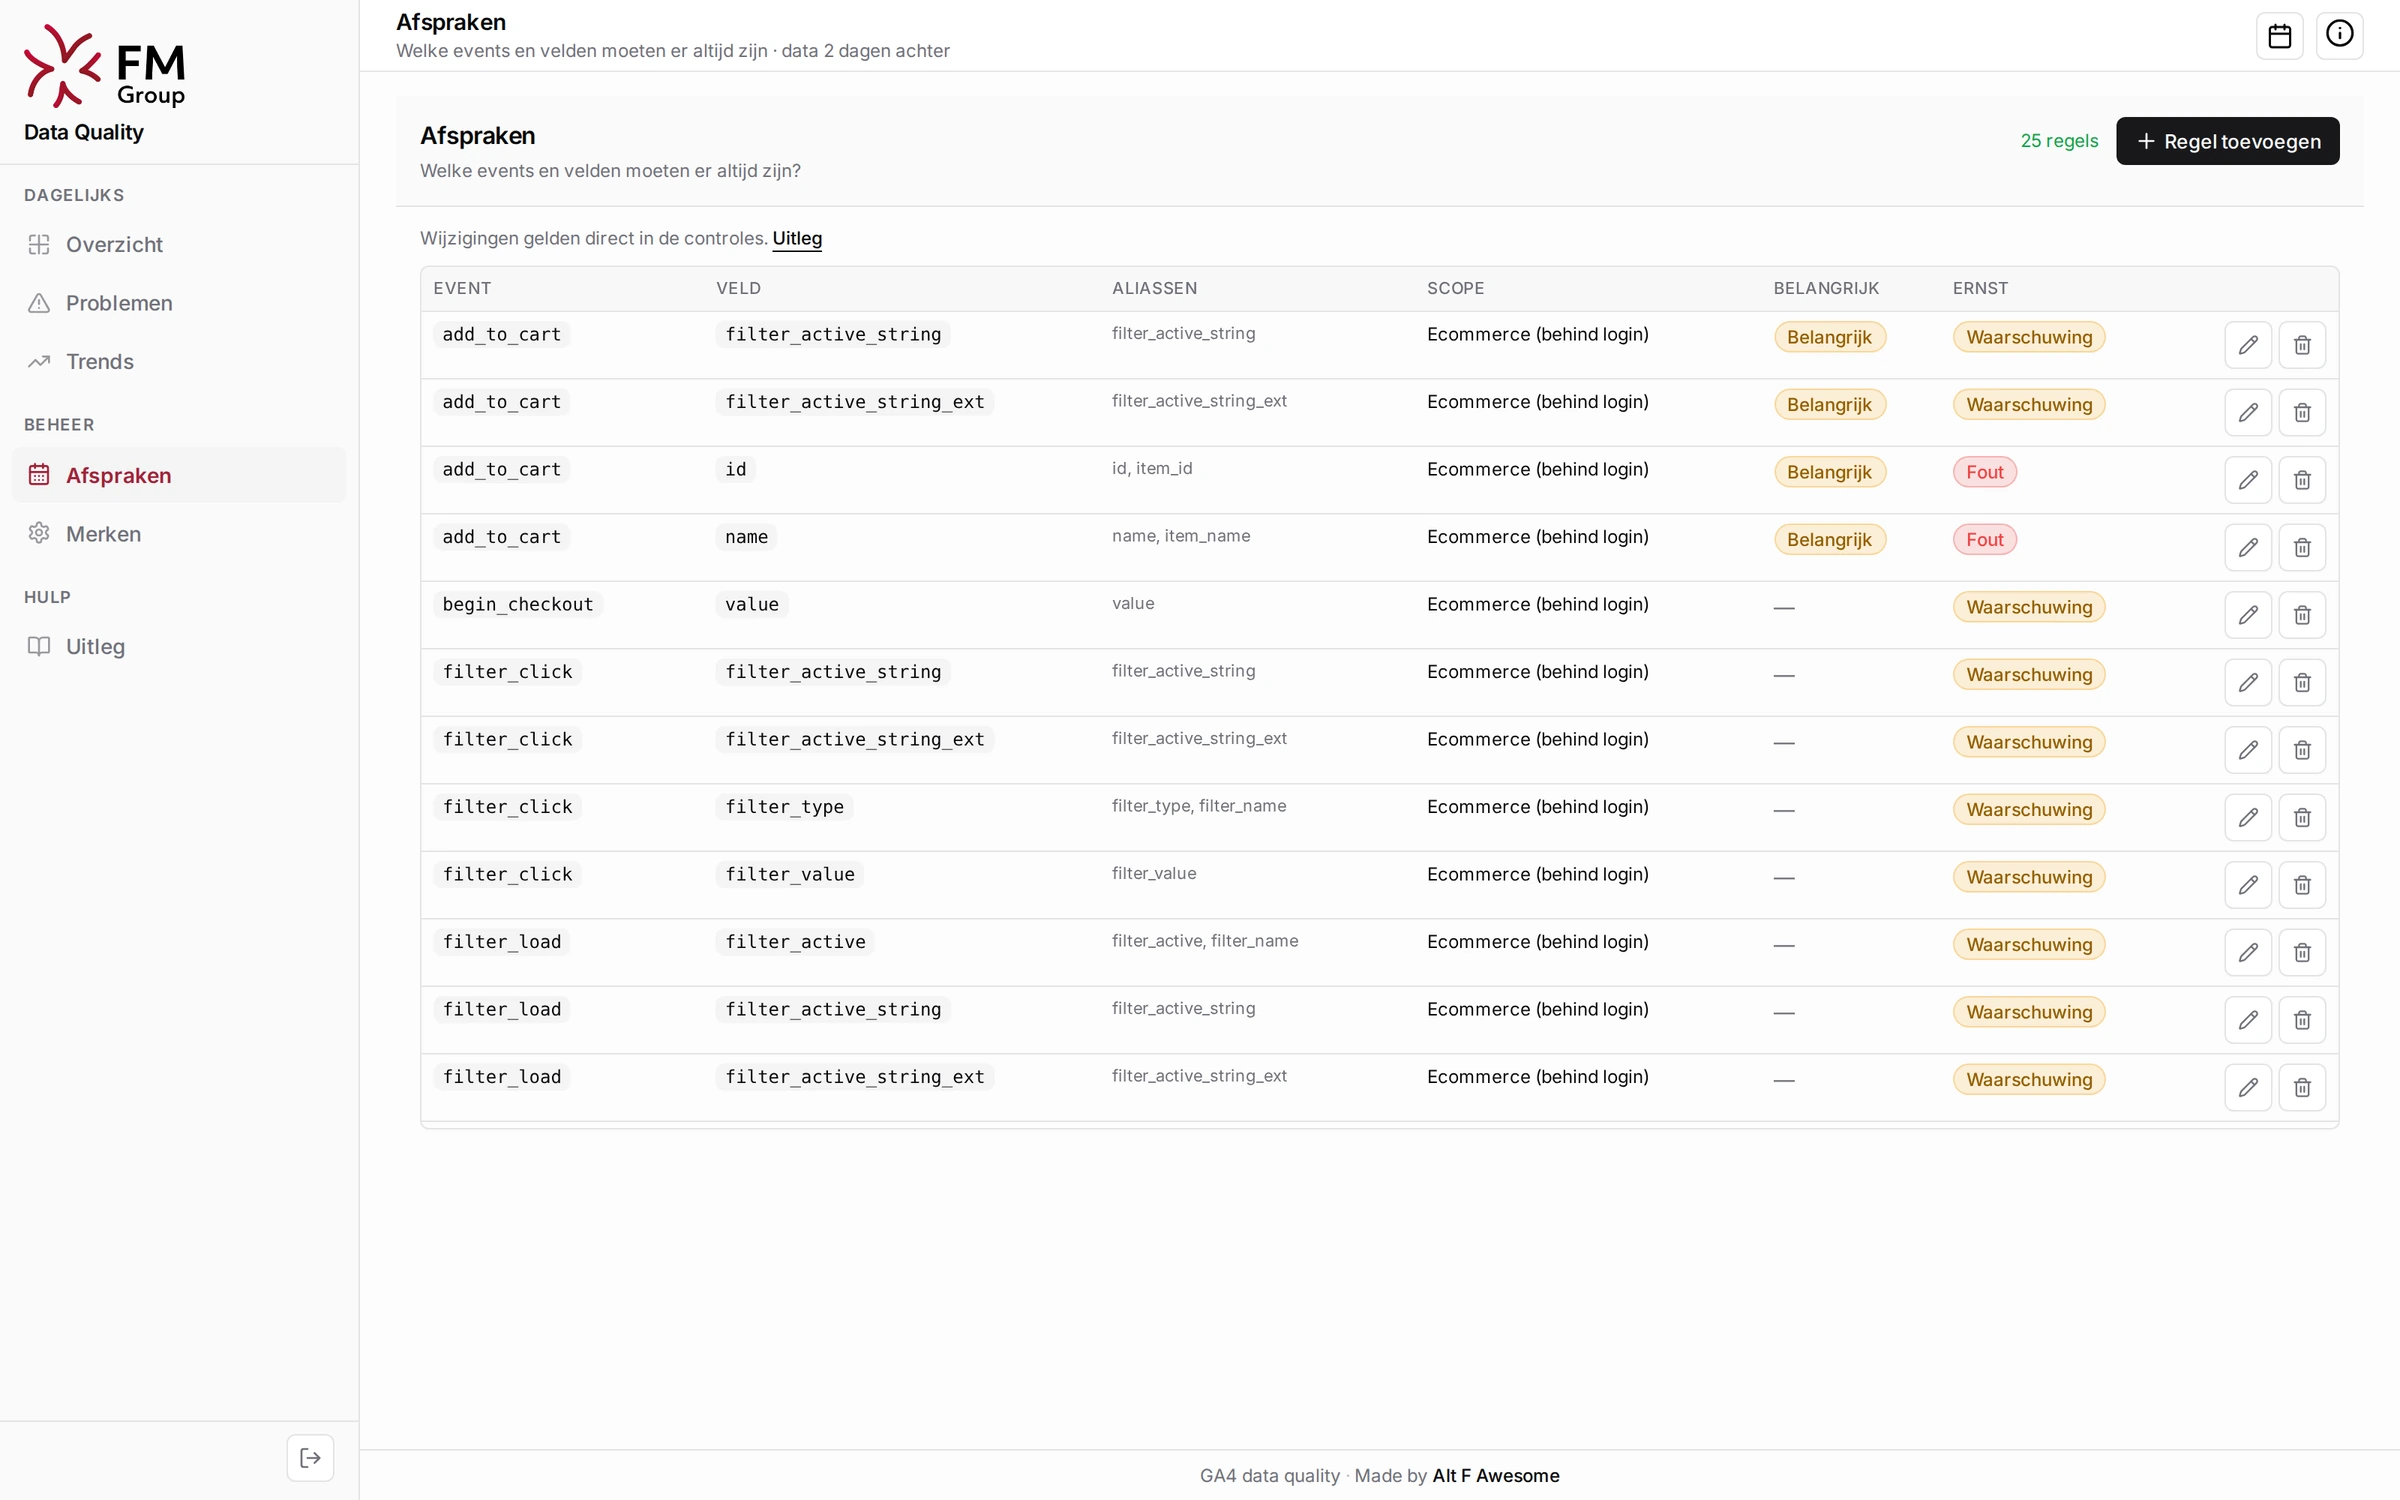Go to Problemen in the sidebar

point(179,303)
